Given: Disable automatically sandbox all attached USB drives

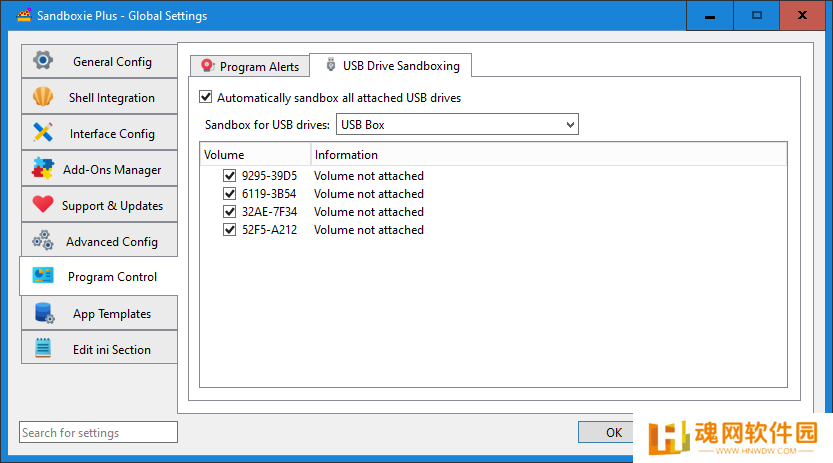Looking at the screenshot, I should 206,97.
